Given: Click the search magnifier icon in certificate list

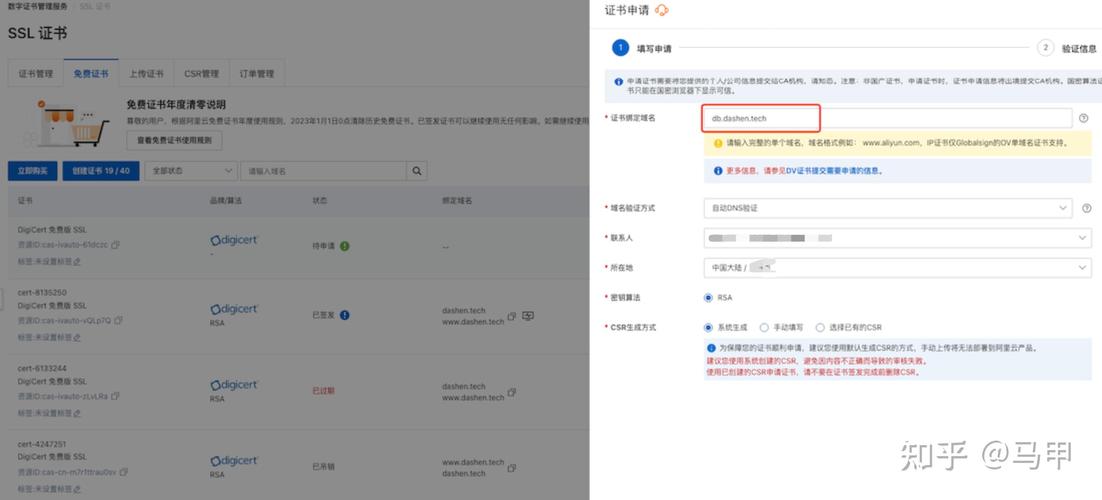Looking at the screenshot, I should (417, 171).
